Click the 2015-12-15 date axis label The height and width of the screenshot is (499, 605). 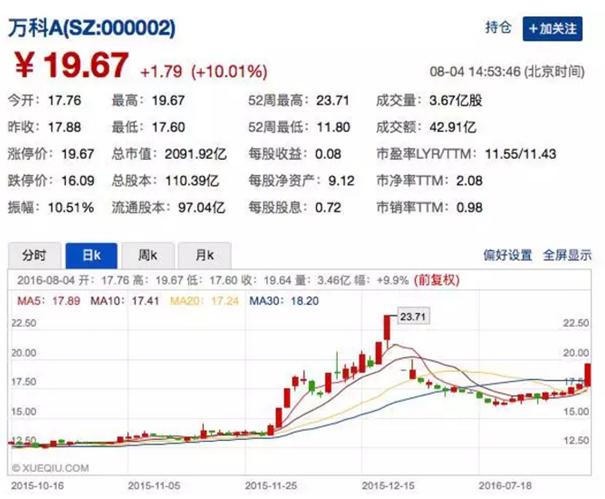[x=388, y=485]
